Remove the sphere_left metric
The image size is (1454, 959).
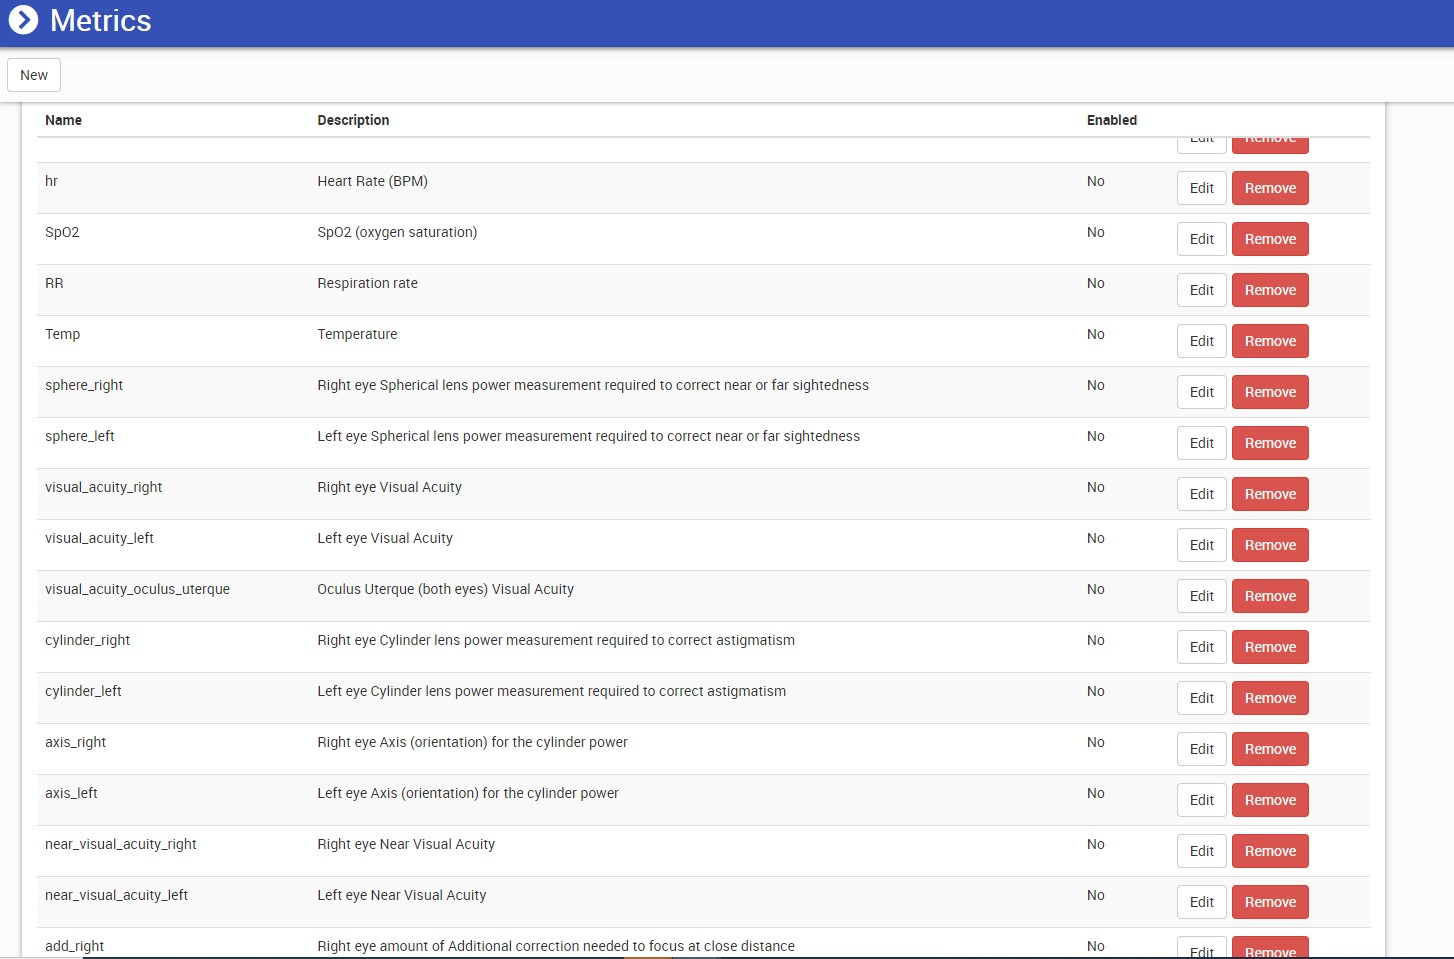point(1270,443)
